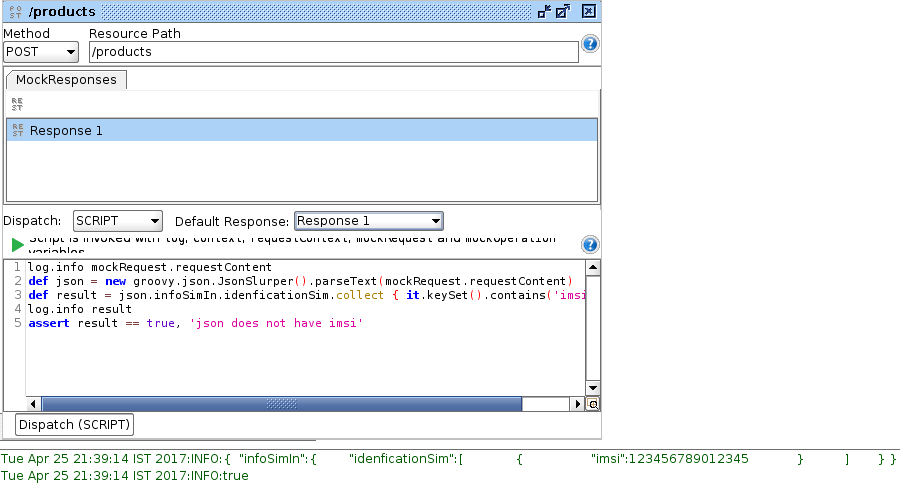Click the script editor scroll-up arrow
Image resolution: width=900 pixels, height=491 pixels.
coord(592,268)
